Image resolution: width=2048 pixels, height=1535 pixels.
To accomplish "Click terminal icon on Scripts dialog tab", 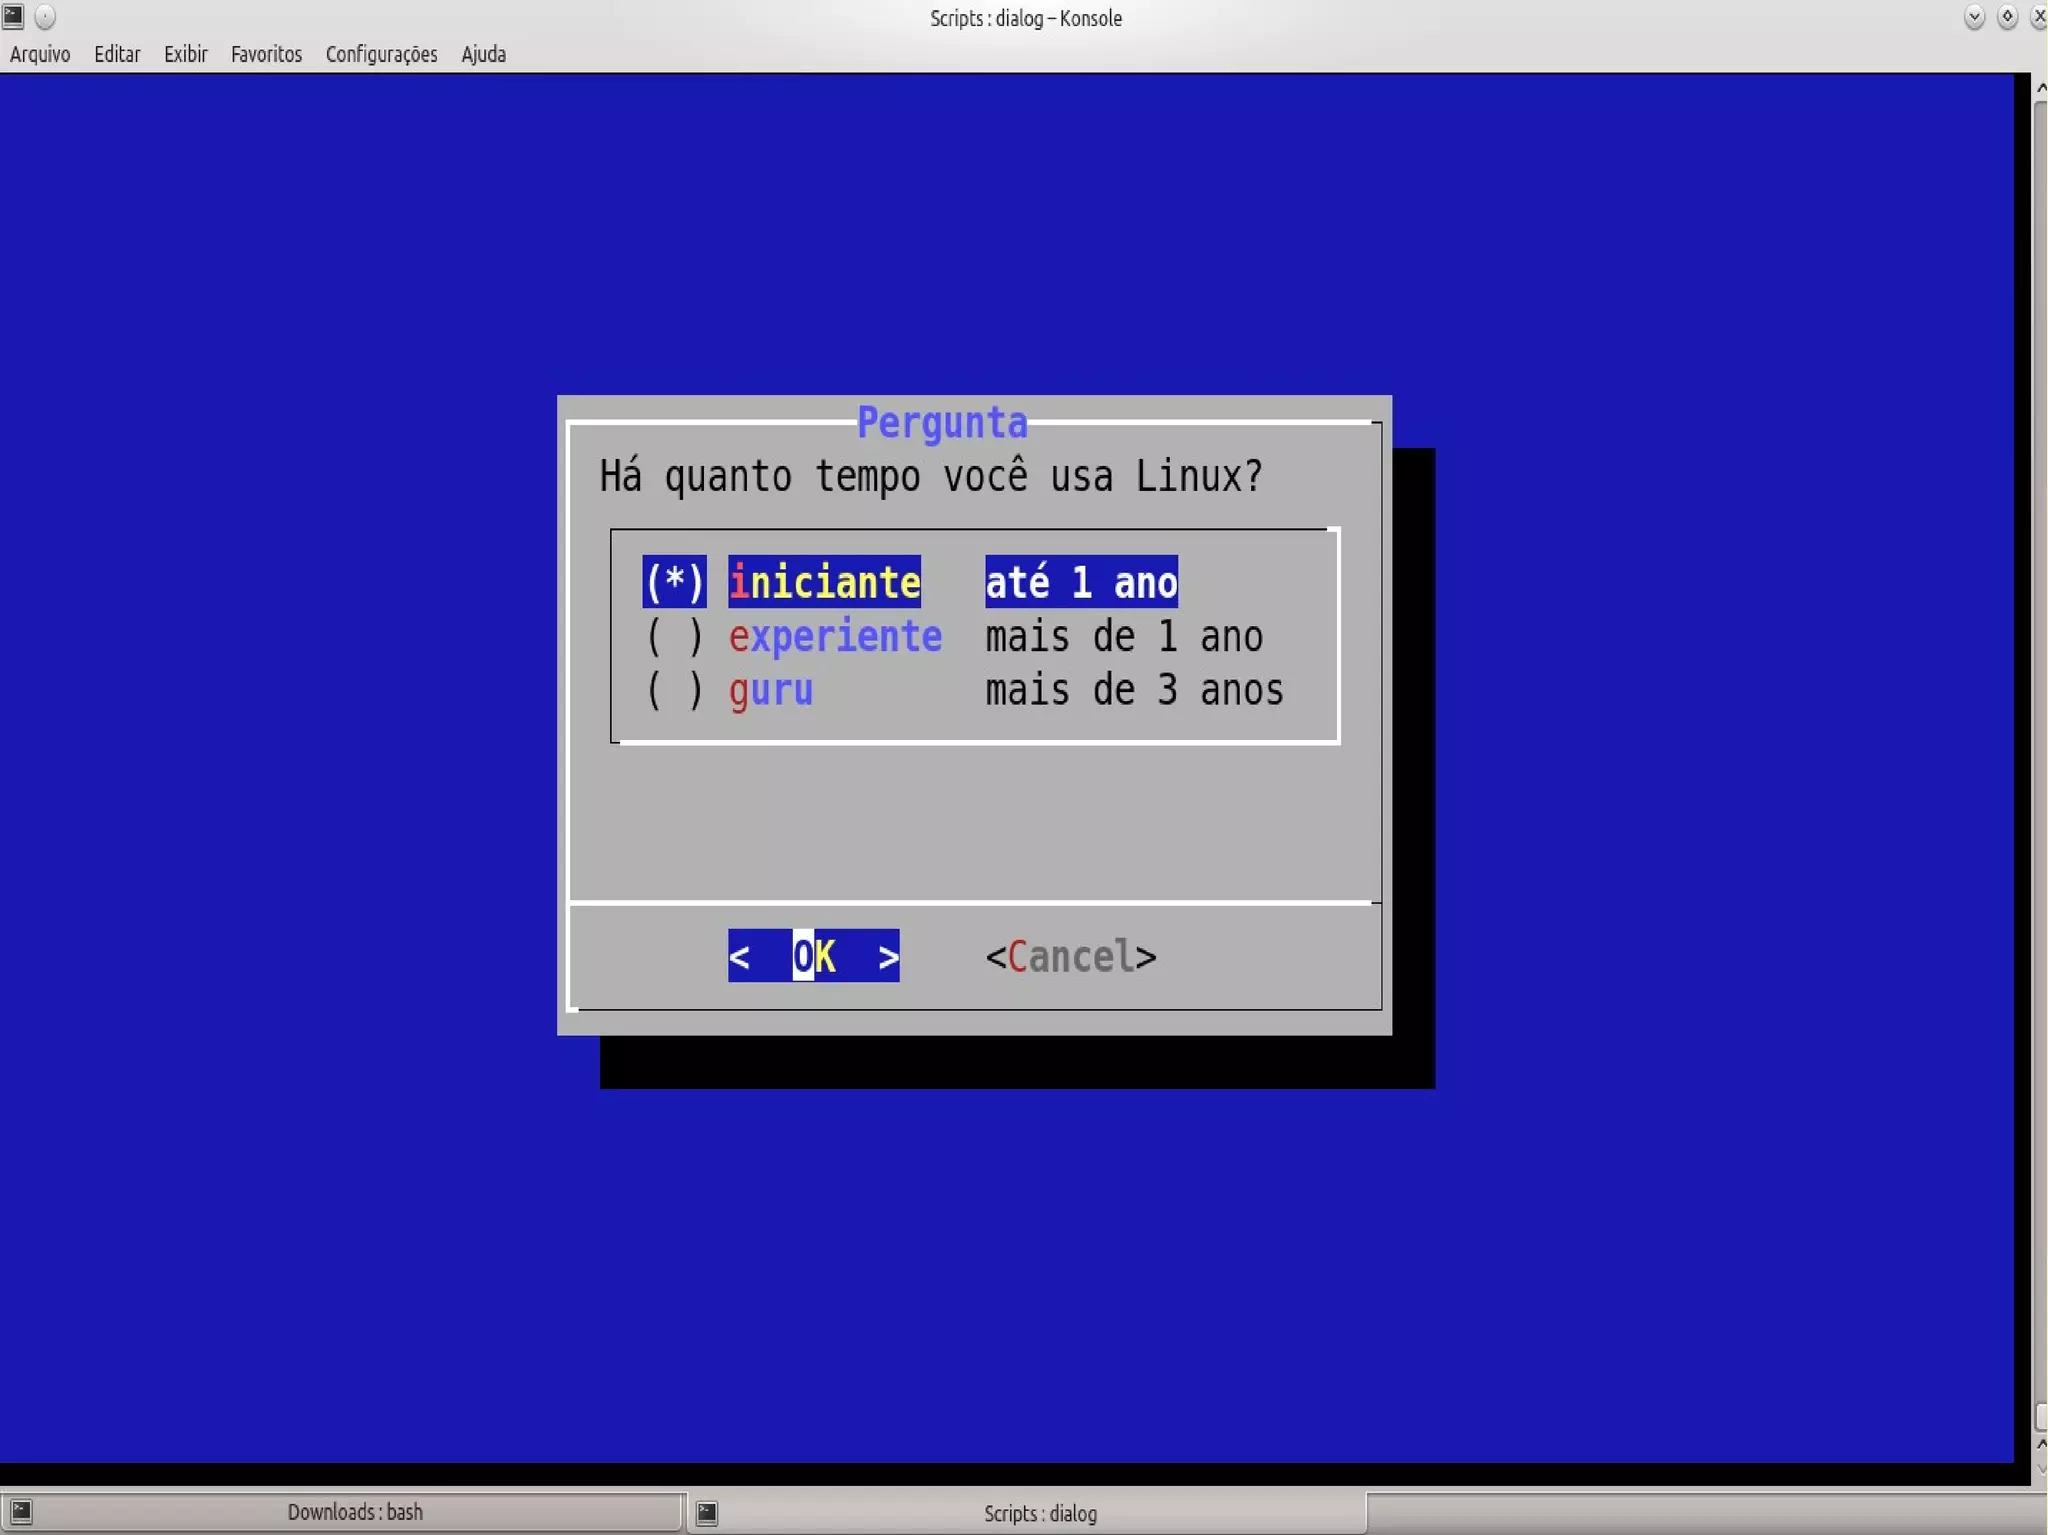I will [x=707, y=1513].
